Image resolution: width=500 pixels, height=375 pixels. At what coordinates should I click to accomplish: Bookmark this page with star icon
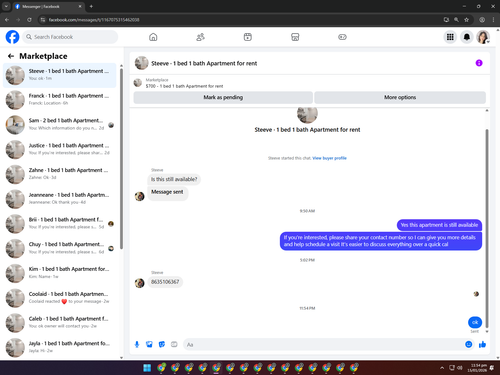tap(466, 20)
